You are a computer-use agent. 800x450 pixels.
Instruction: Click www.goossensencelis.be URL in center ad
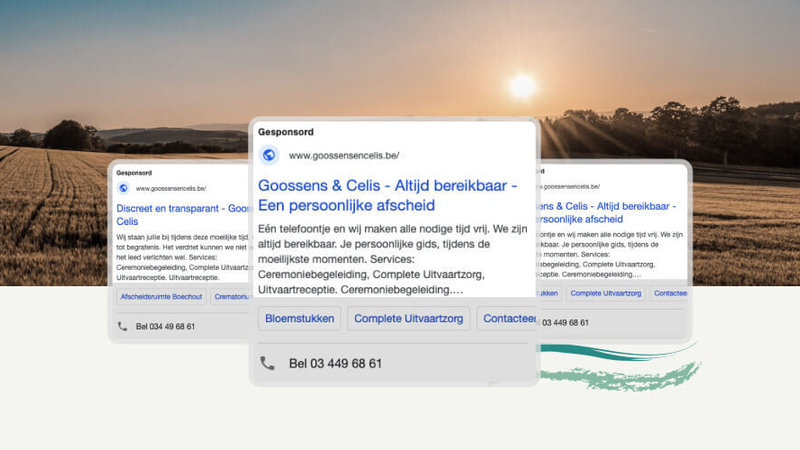point(344,155)
